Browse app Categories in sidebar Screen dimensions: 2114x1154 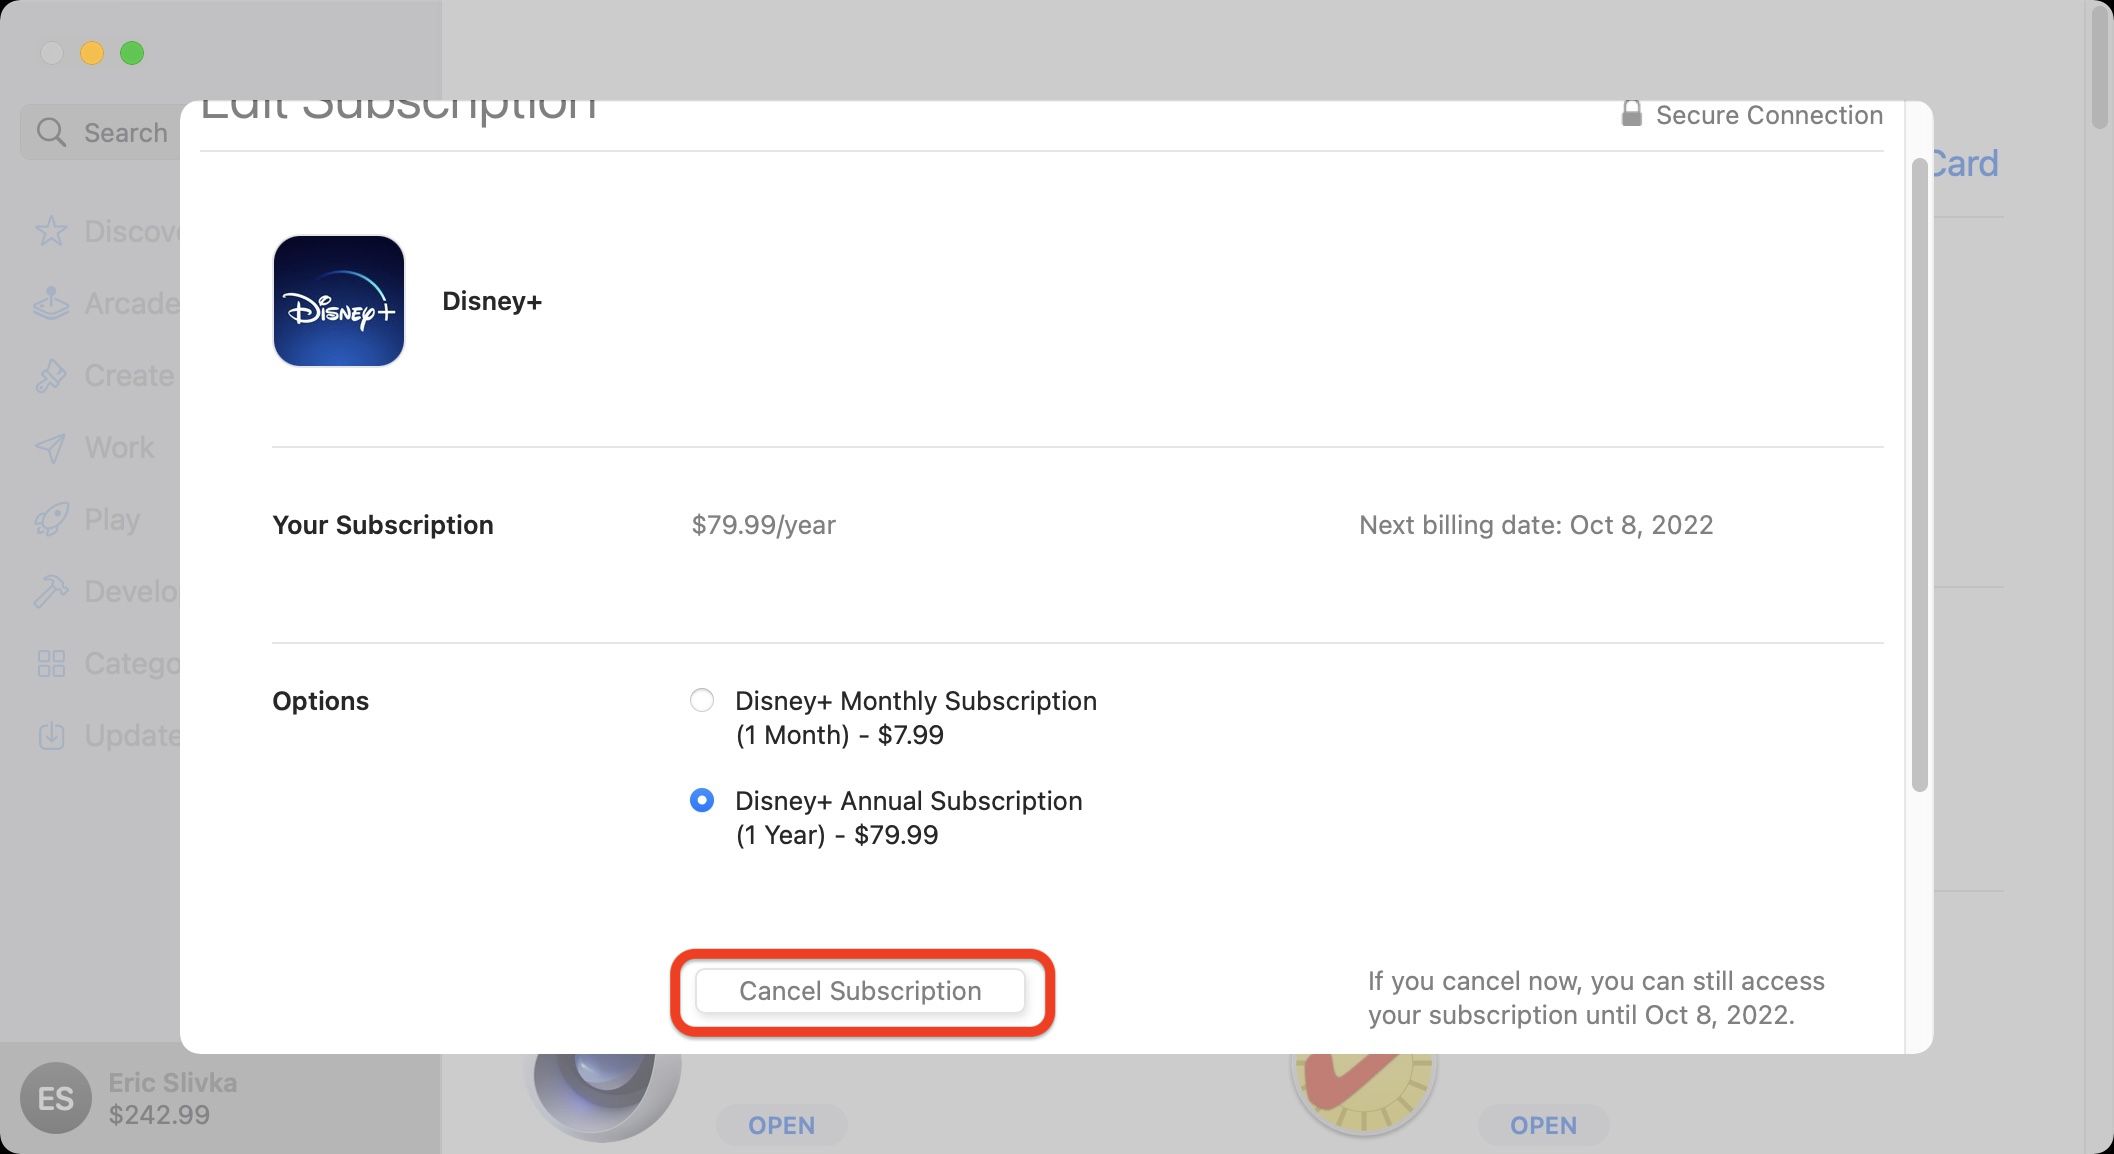[110, 663]
